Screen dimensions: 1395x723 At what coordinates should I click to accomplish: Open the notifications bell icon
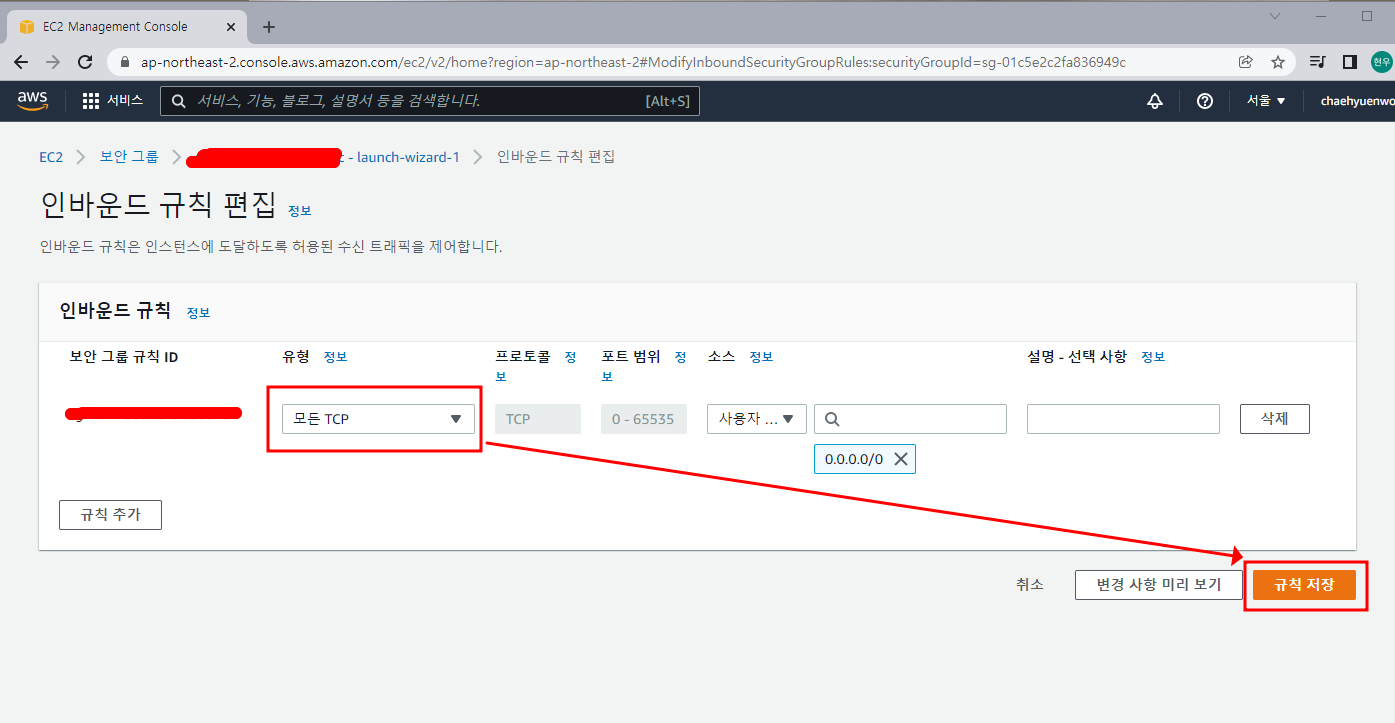(1155, 100)
